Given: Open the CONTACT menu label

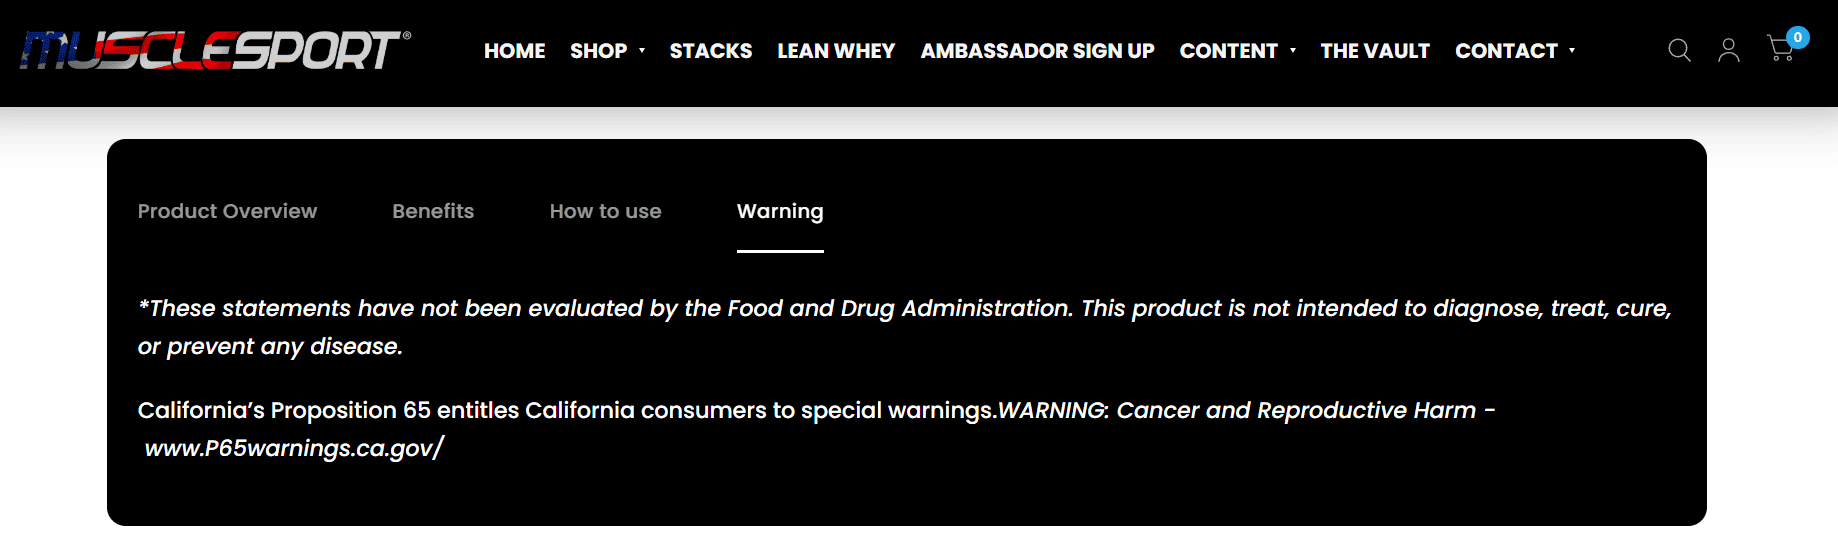Looking at the screenshot, I should (1506, 51).
